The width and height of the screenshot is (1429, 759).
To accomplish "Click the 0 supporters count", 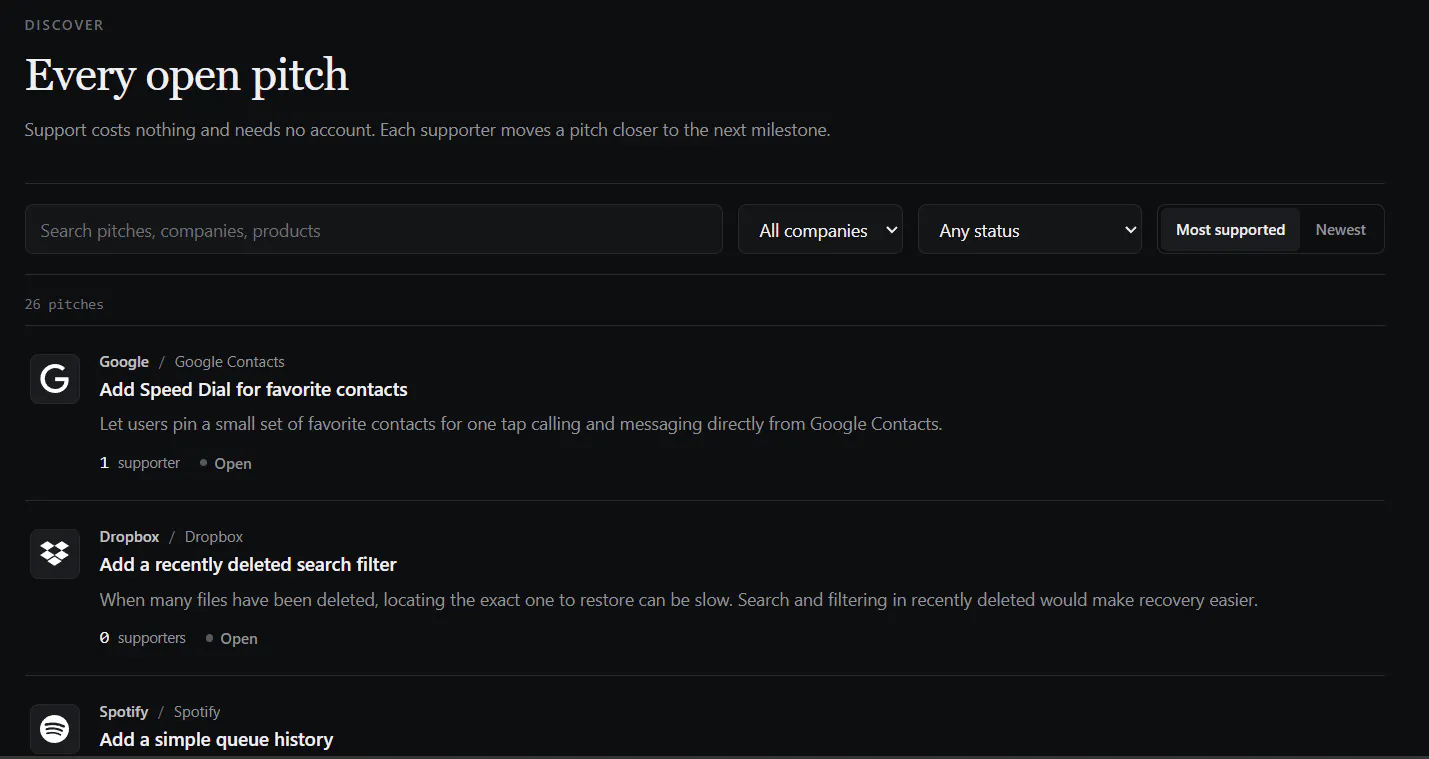I will coord(143,638).
